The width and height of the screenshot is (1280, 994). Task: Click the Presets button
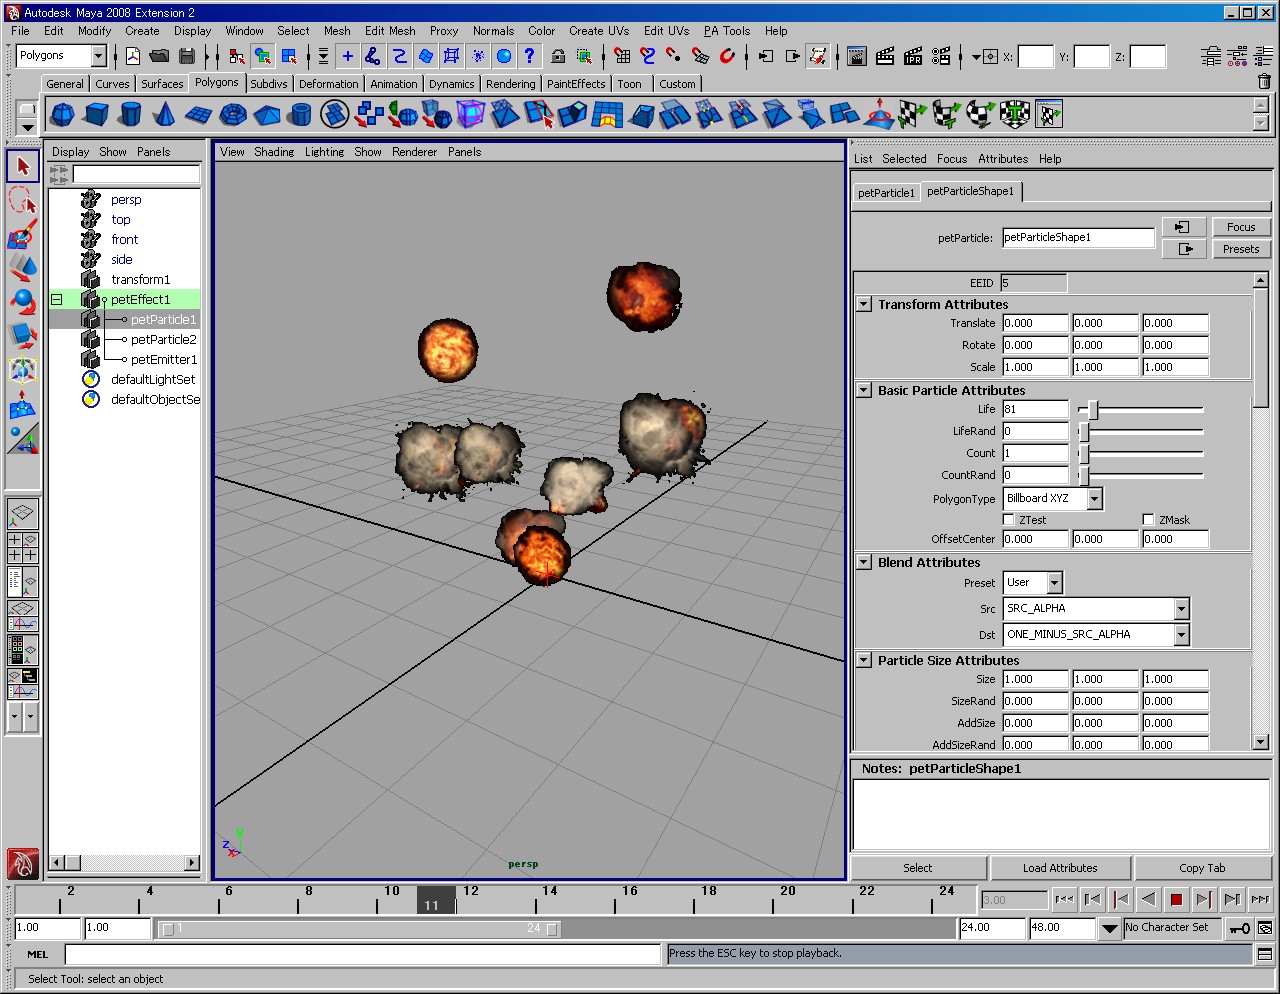pyautogui.click(x=1240, y=249)
